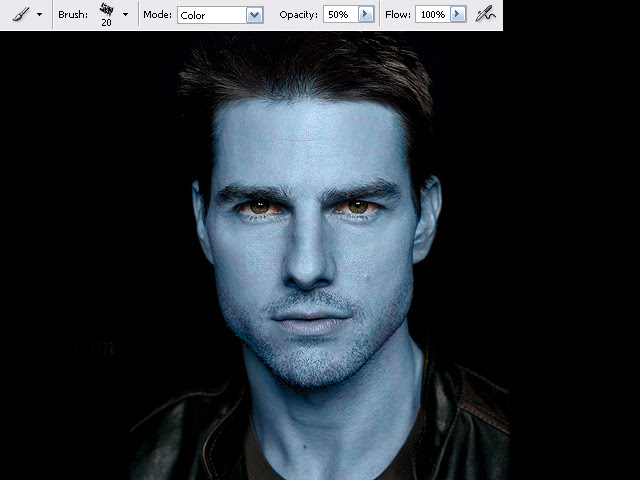Screen dimensions: 640x480
Task: Paint on the man's left-side eye iris
Action: point(260,207)
